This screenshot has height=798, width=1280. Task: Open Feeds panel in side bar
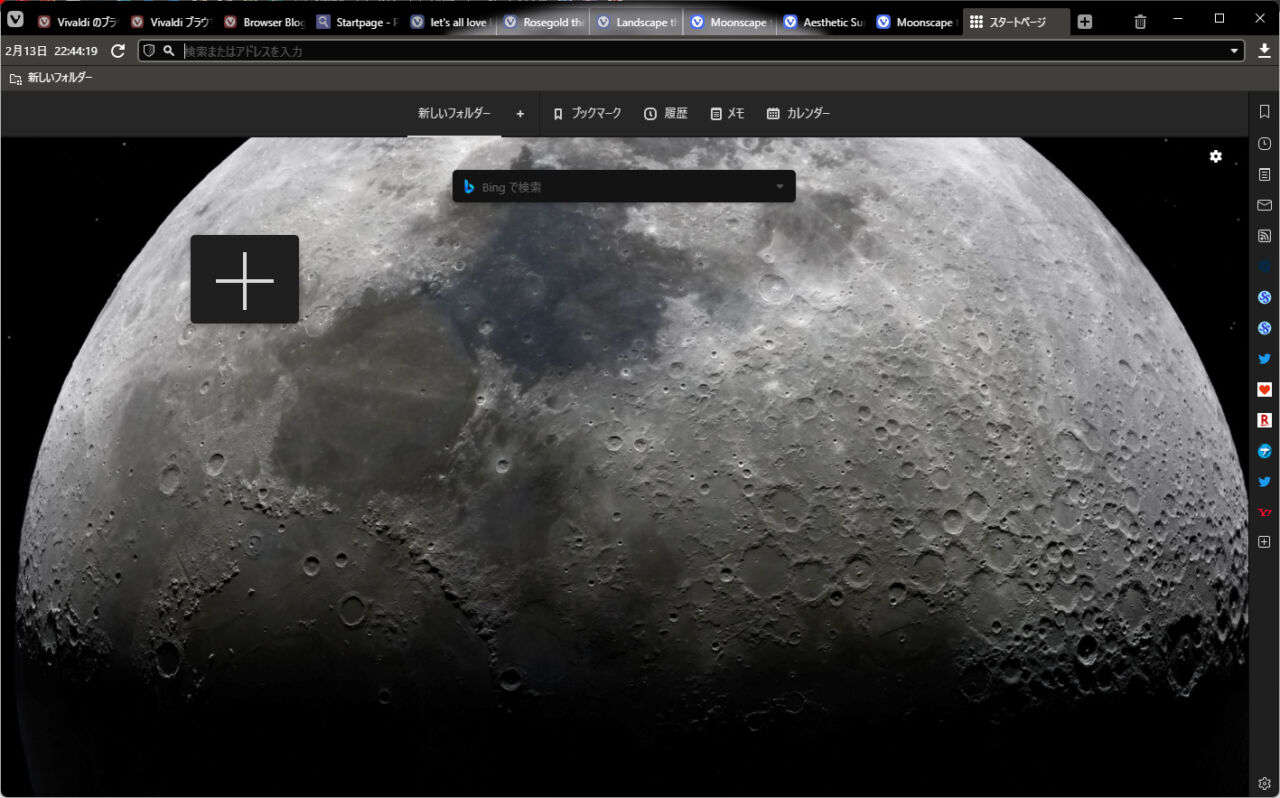(x=1264, y=236)
